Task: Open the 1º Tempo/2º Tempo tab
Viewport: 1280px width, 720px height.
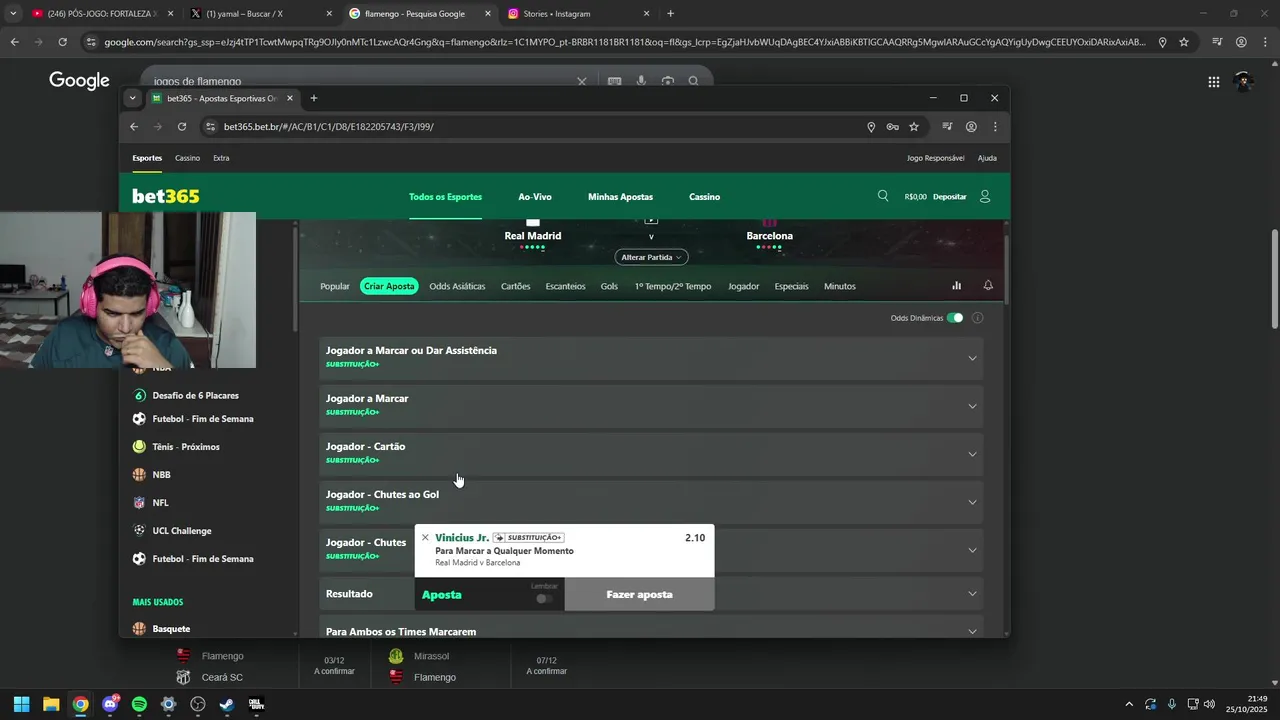Action: [673, 286]
